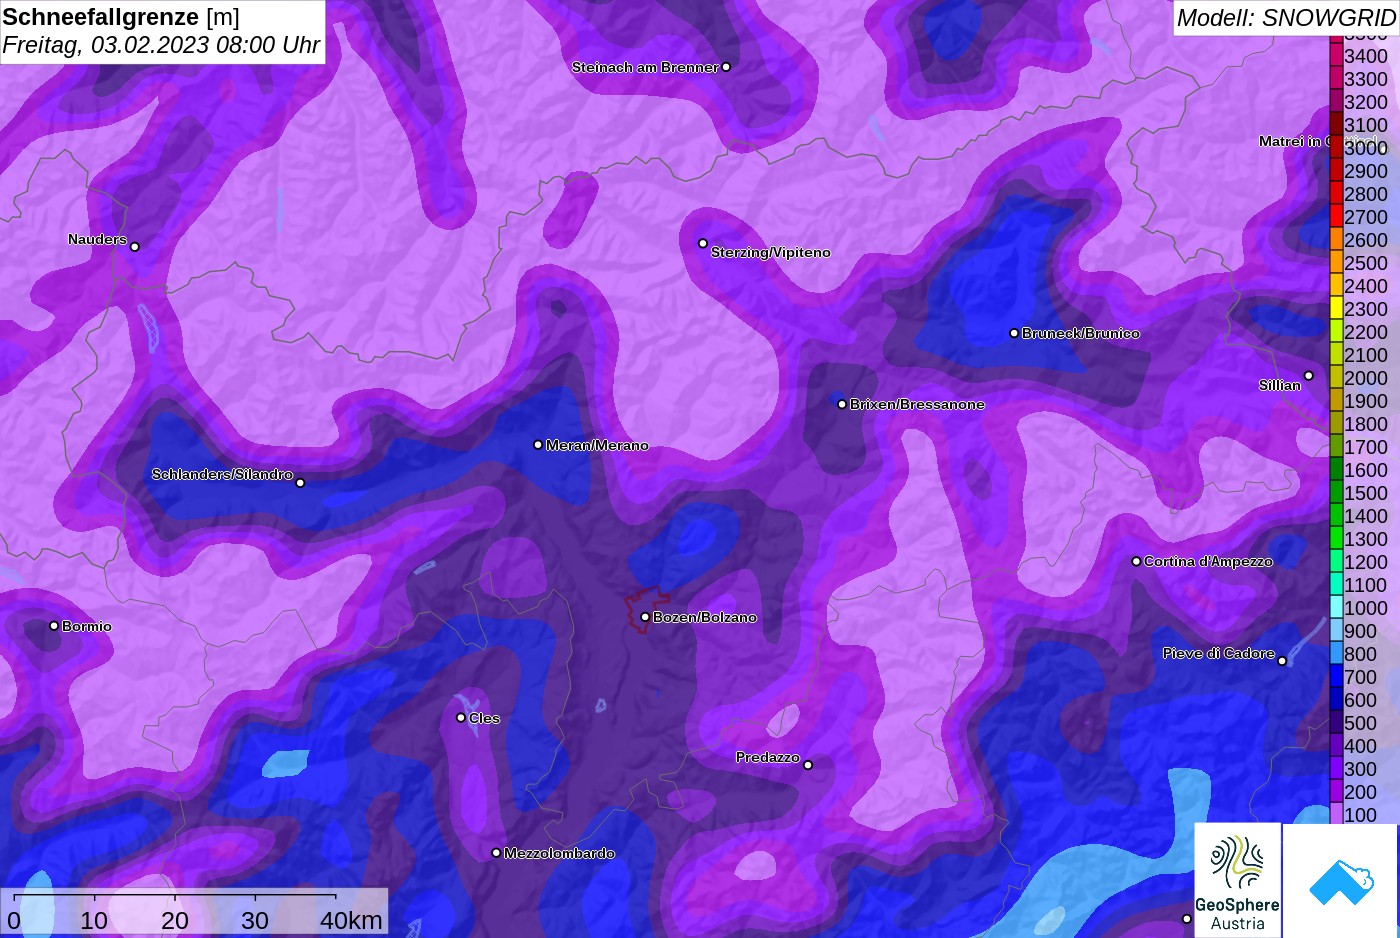
Task: Pick the 600 m blue legend color
Action: pyautogui.click(x=1336, y=699)
